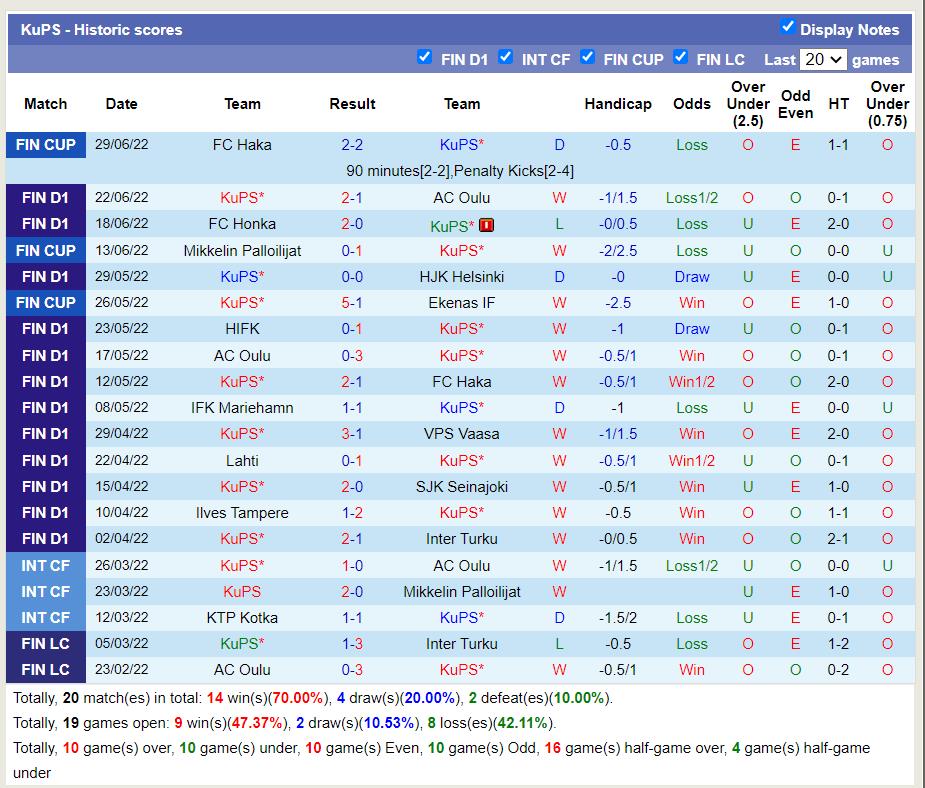Click the KTP Kotka team link

pos(242,618)
